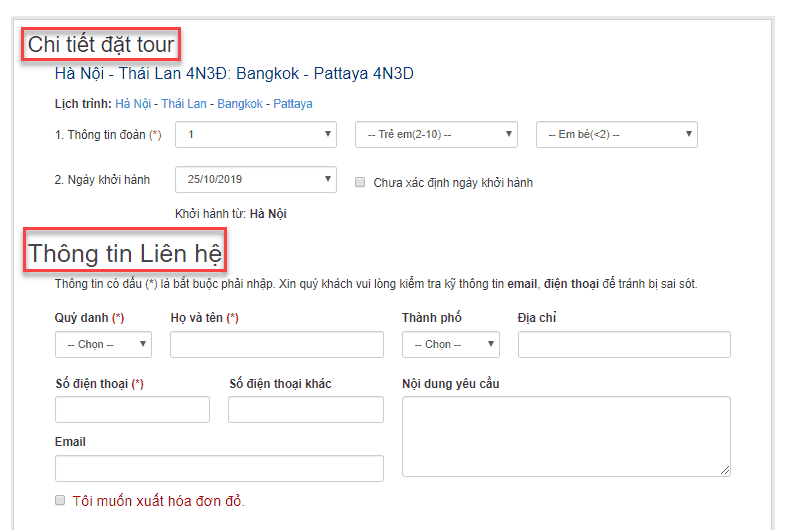This screenshot has width=787, height=530.
Task: Expand the Trẻ em(2-10) dropdown
Action: pos(436,134)
